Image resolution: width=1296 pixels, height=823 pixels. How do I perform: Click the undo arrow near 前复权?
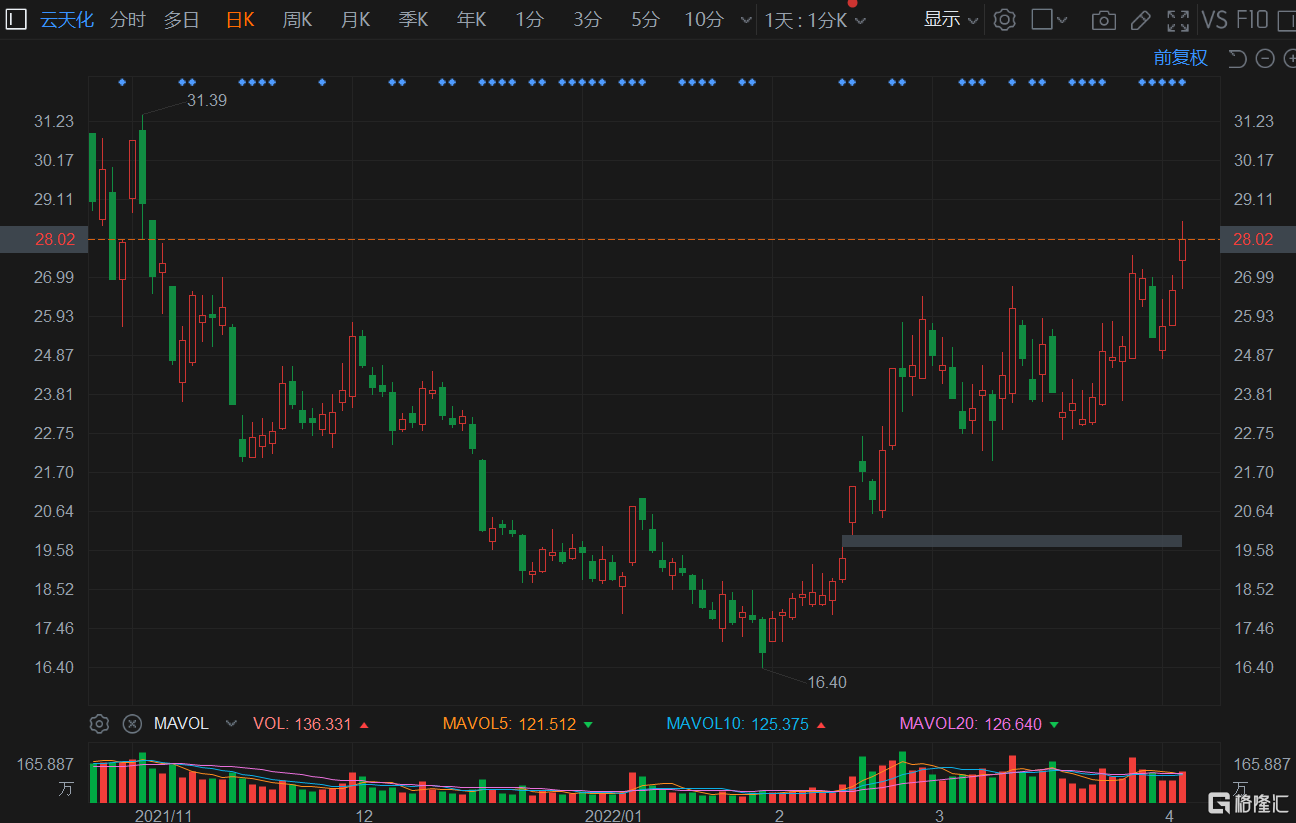point(1237,58)
